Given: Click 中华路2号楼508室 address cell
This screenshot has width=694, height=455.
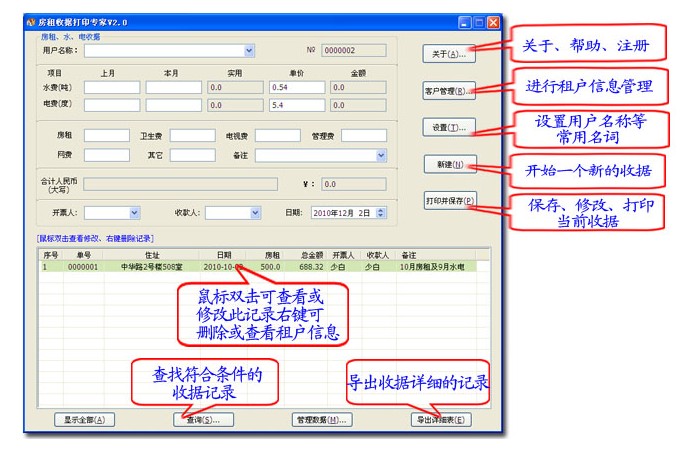Looking at the screenshot, I should 152,267.
